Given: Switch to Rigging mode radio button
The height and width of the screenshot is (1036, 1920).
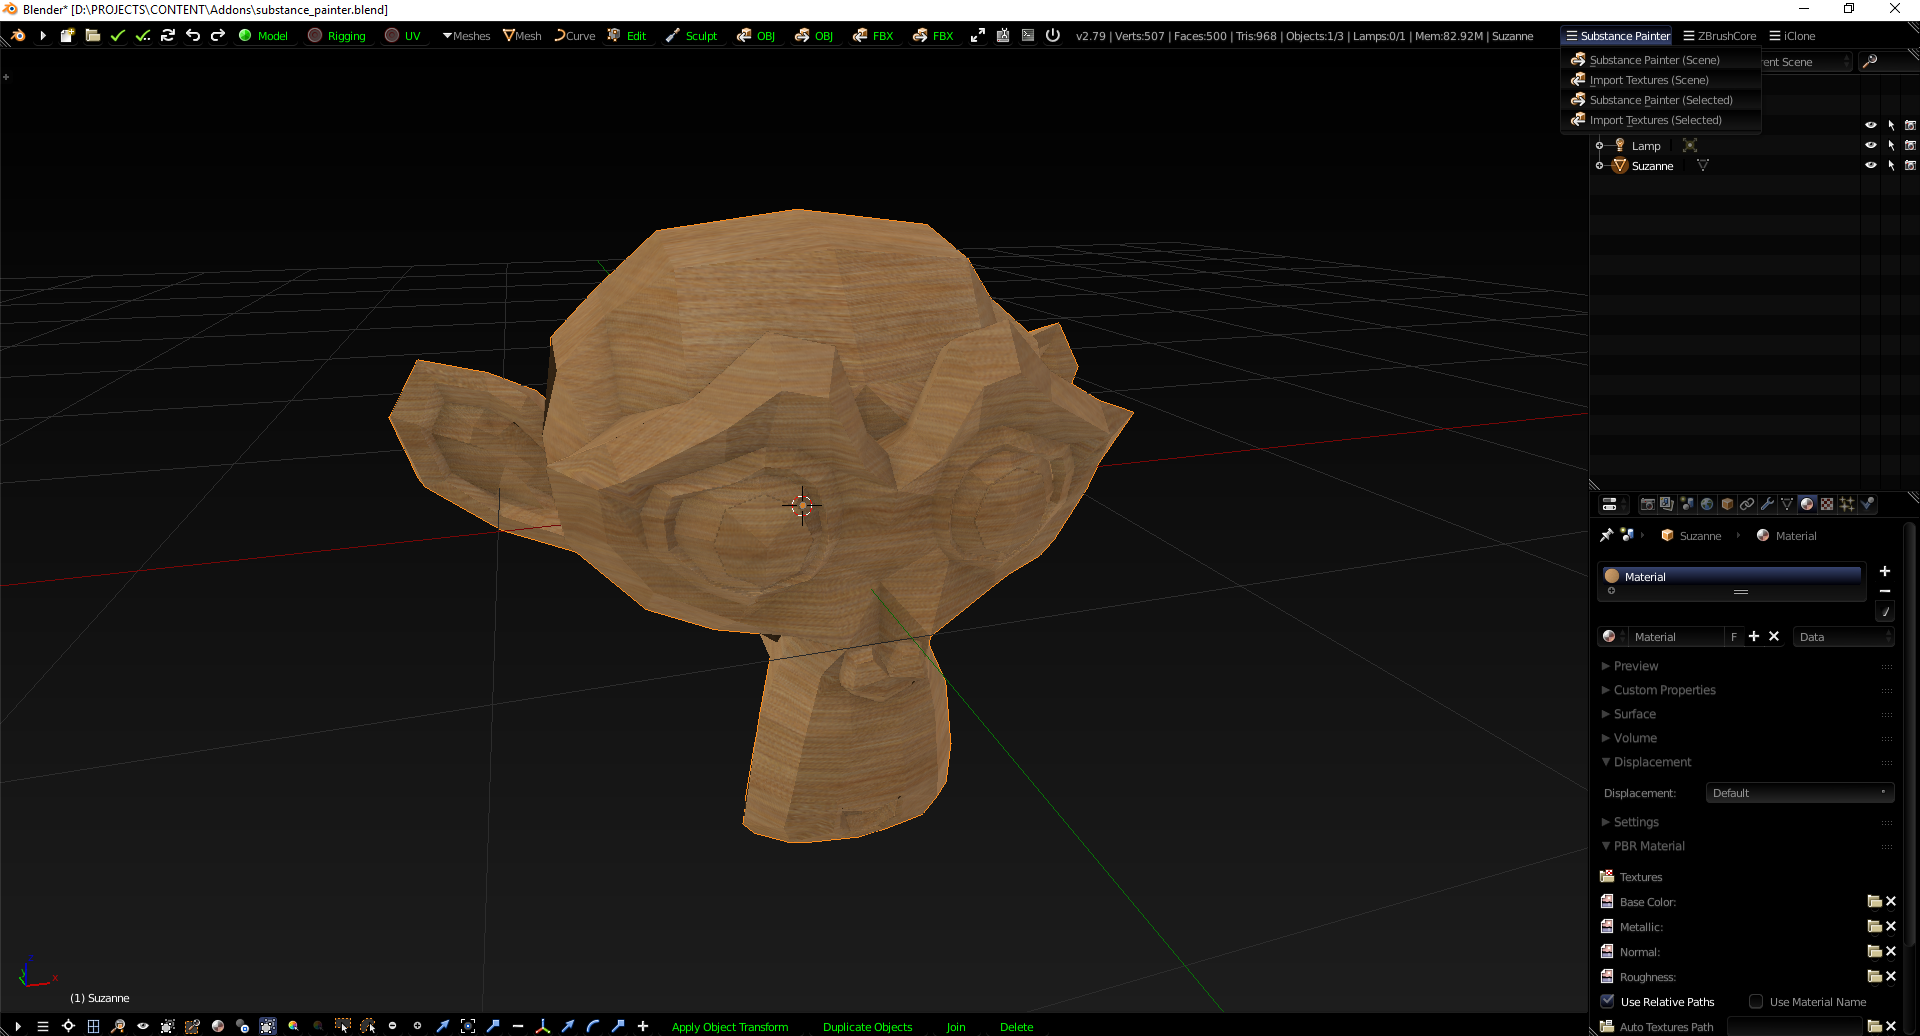Looking at the screenshot, I should [337, 35].
